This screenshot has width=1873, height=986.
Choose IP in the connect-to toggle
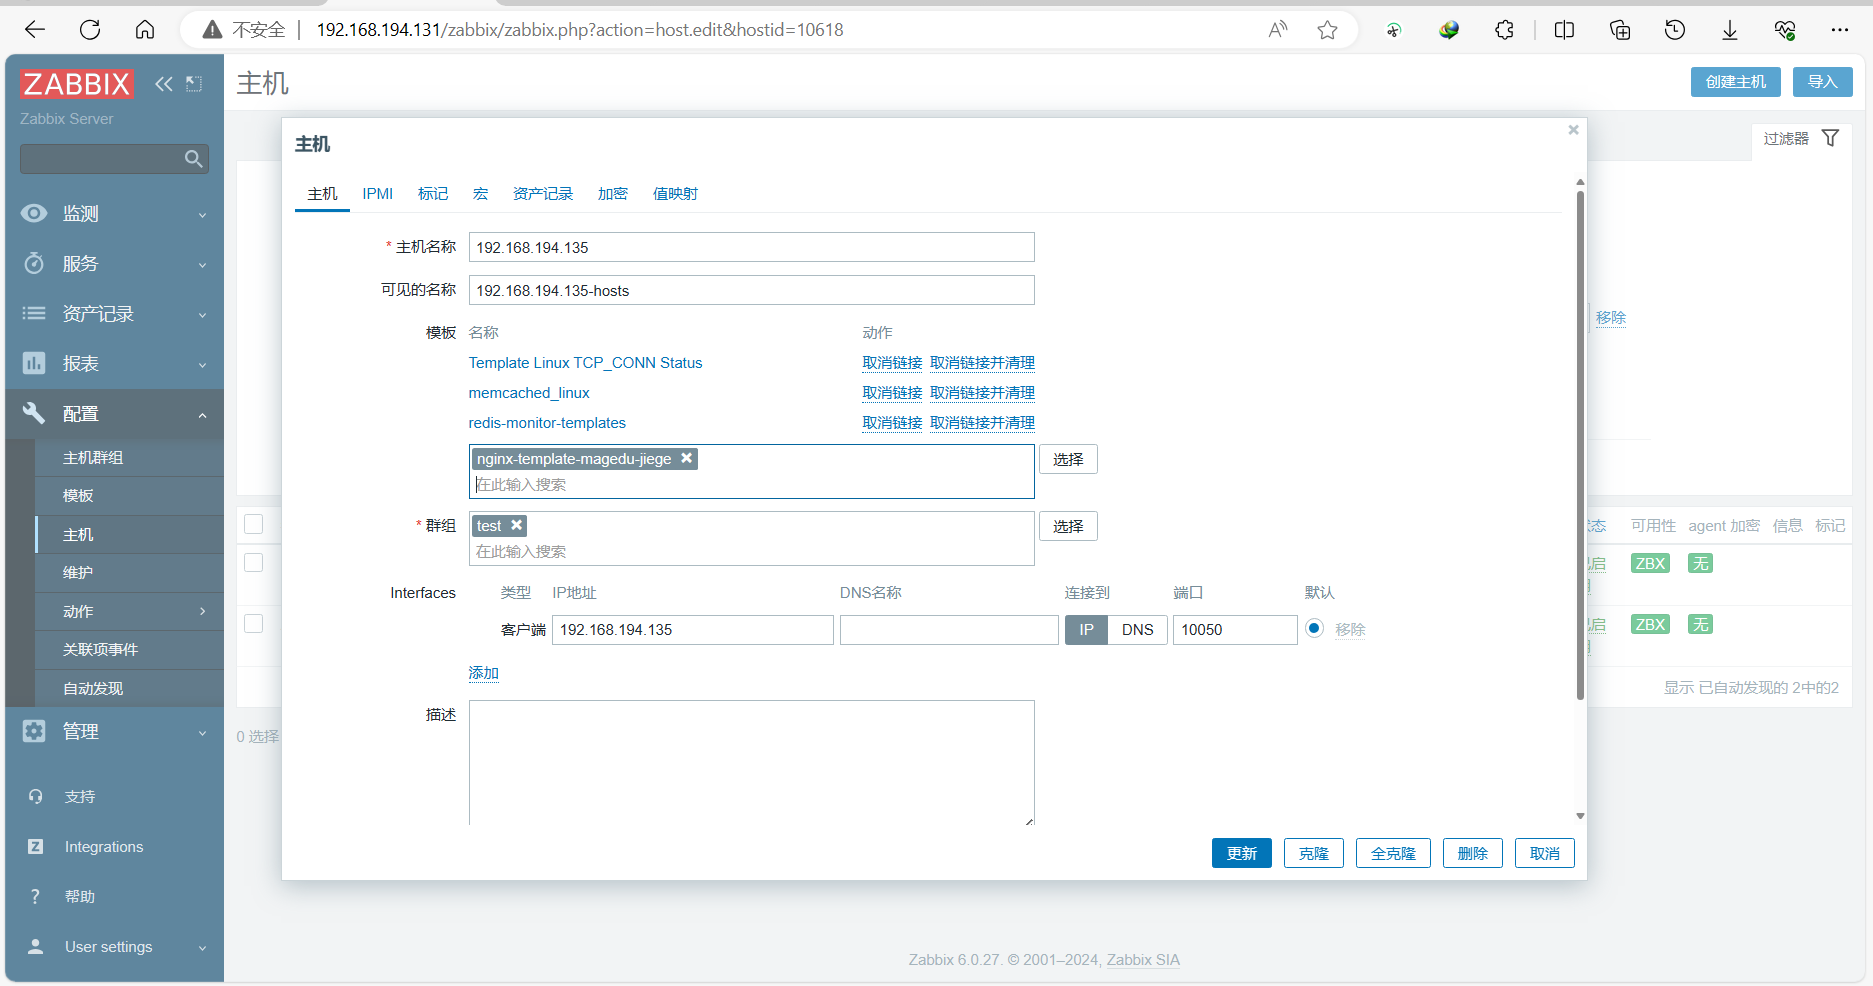pyautogui.click(x=1086, y=630)
